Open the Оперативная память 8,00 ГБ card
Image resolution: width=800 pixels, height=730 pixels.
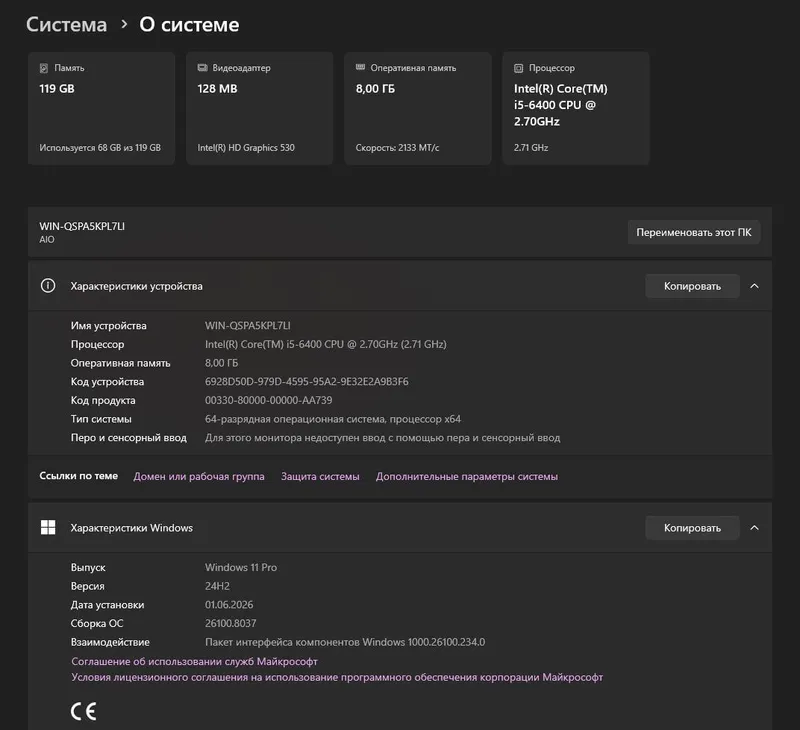tap(418, 108)
